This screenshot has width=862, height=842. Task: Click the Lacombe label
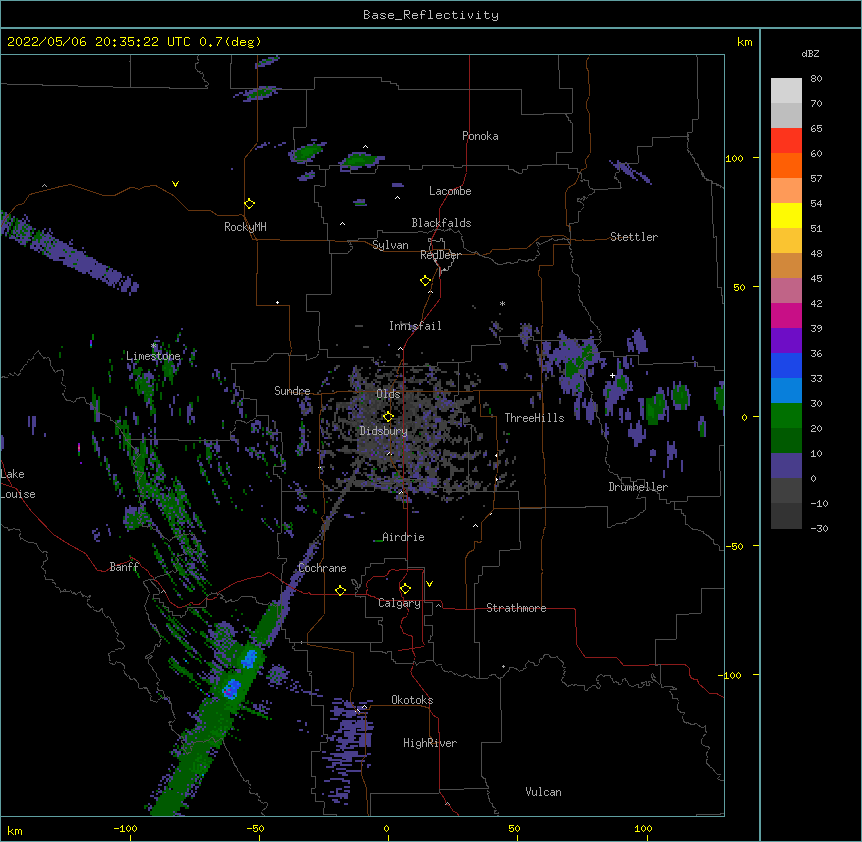pyautogui.click(x=450, y=191)
